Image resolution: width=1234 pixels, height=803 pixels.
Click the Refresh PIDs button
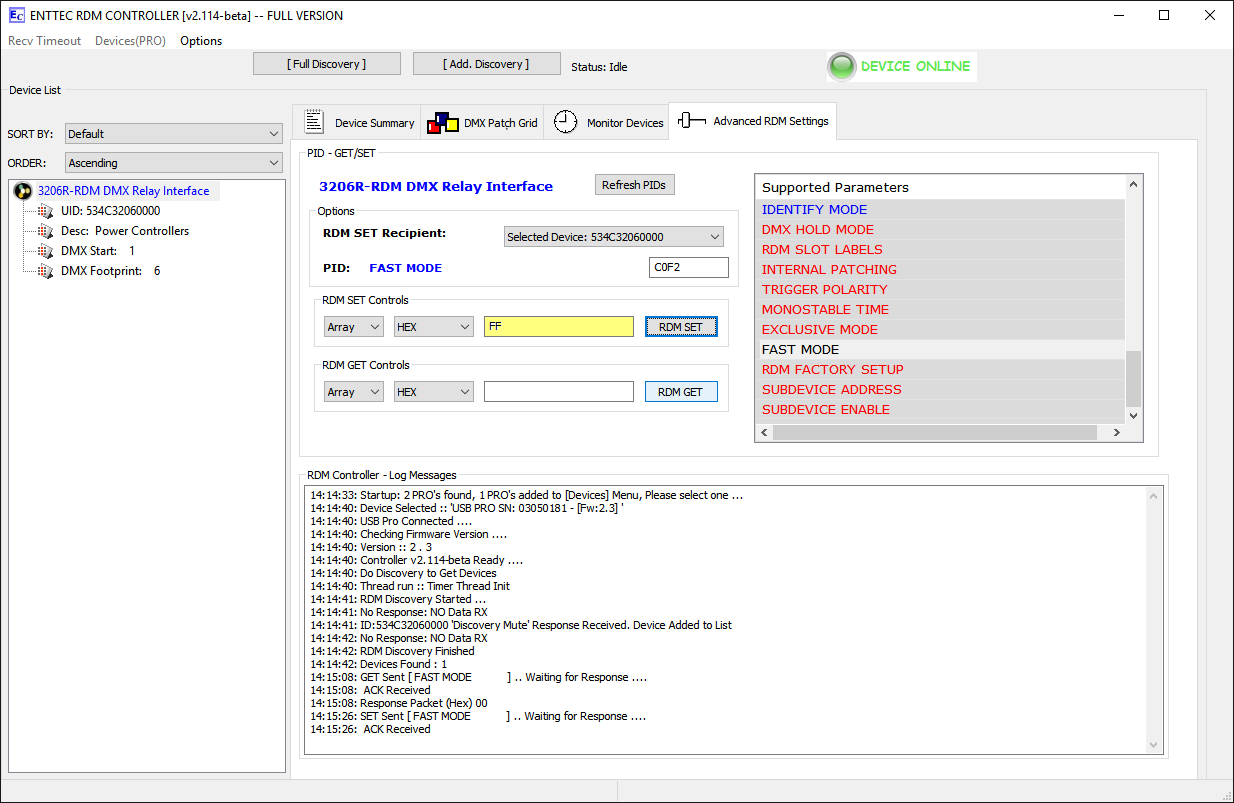click(634, 185)
